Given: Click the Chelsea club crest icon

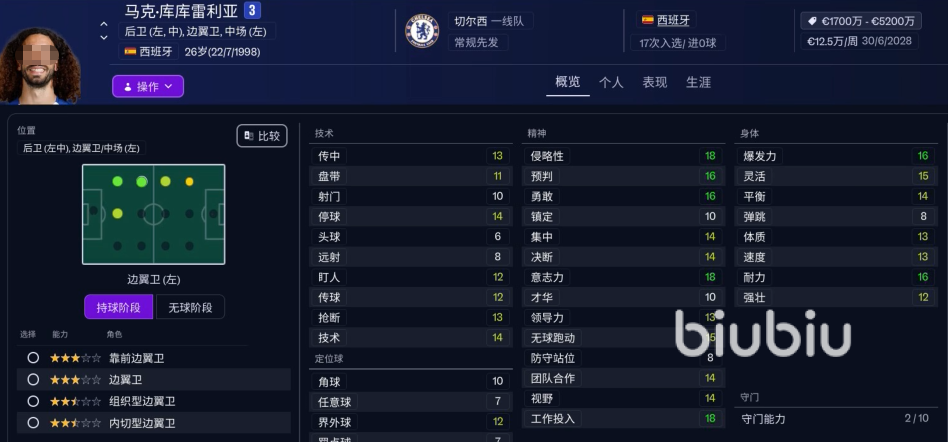Looking at the screenshot, I should tap(421, 31).
